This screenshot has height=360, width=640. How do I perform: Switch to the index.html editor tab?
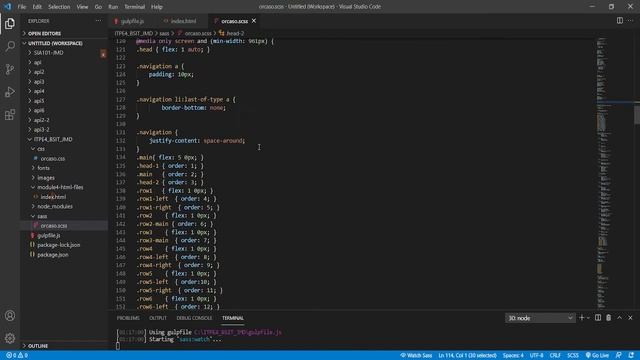(x=182, y=21)
